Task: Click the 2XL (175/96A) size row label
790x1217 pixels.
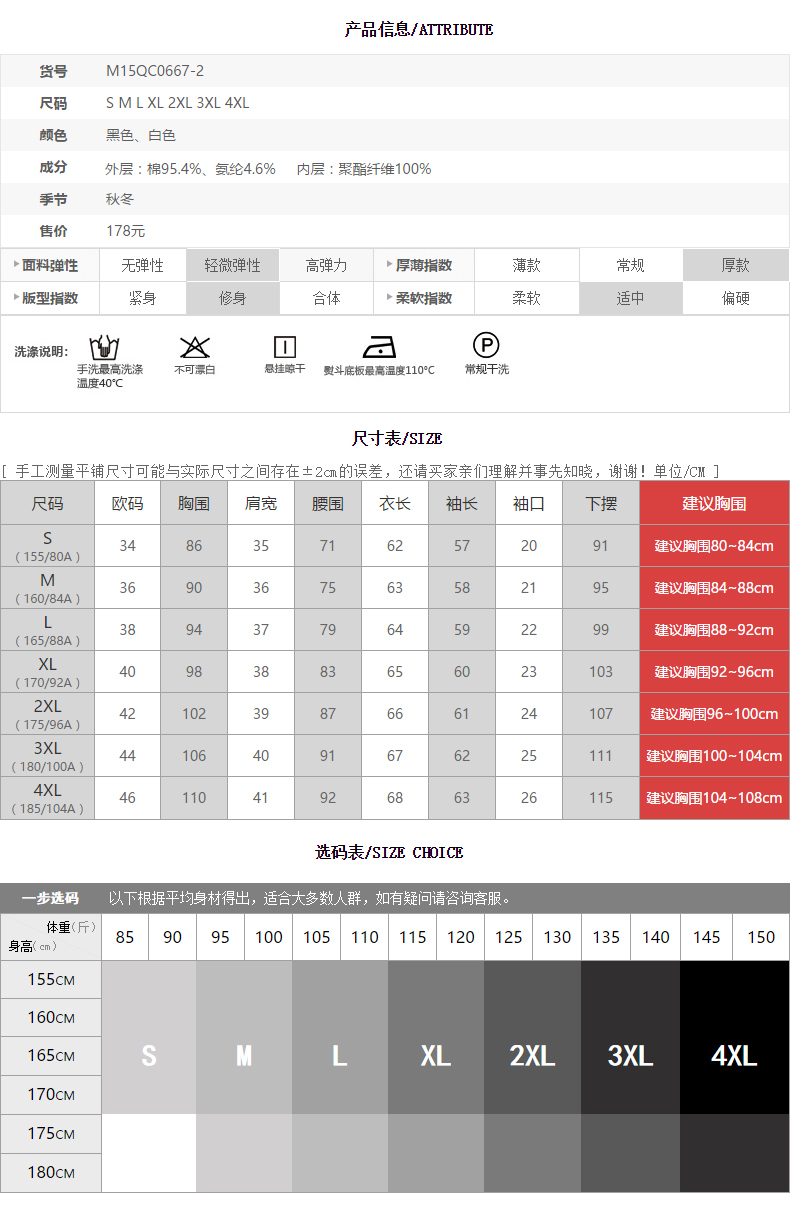Action: click(x=48, y=714)
